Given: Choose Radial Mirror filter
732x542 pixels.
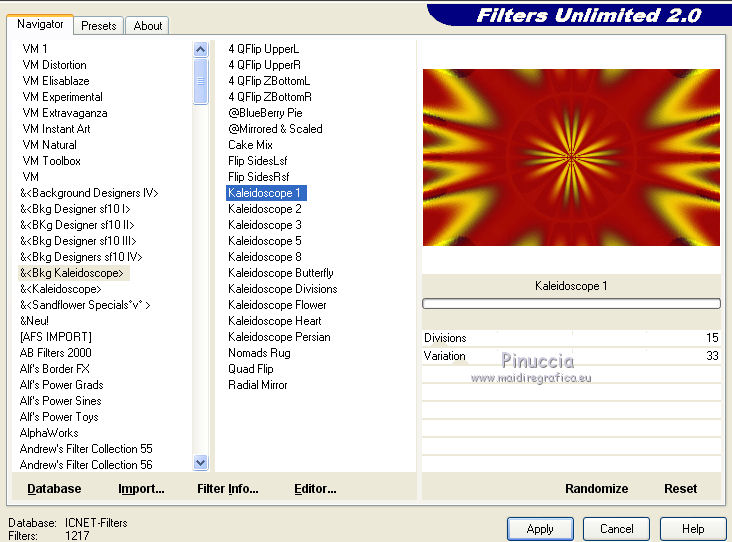Looking at the screenshot, I should 258,385.
